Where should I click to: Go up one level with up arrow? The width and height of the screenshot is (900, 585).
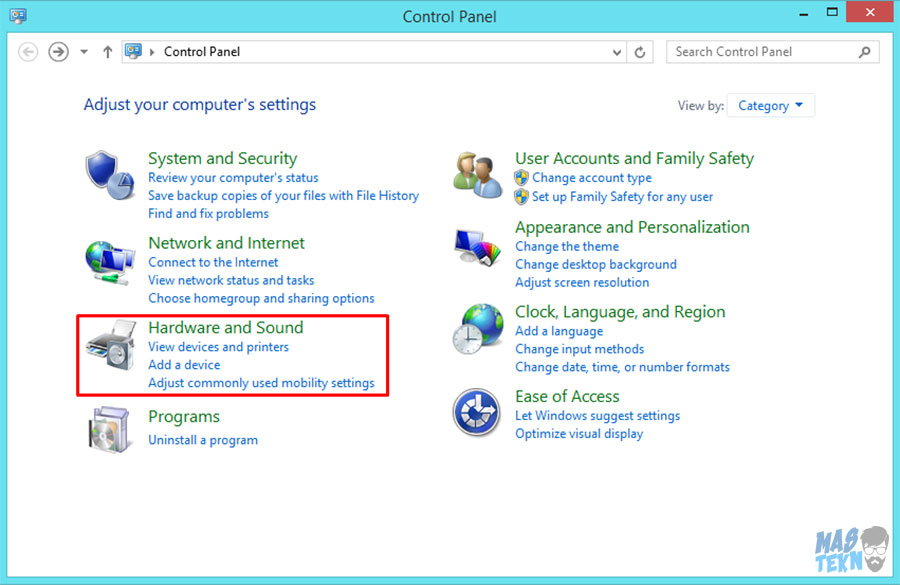pos(108,52)
